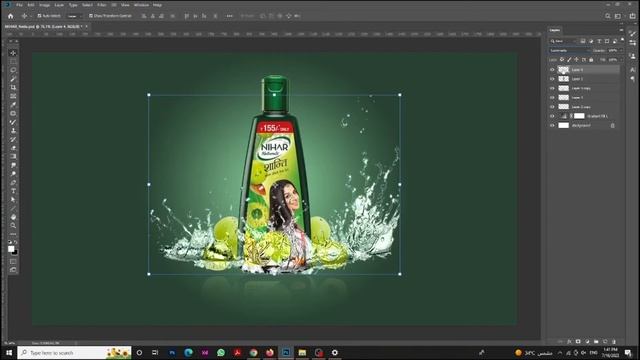The height and width of the screenshot is (360, 640).
Task: Hide Layer 4 with eye icon
Action: 552,70
